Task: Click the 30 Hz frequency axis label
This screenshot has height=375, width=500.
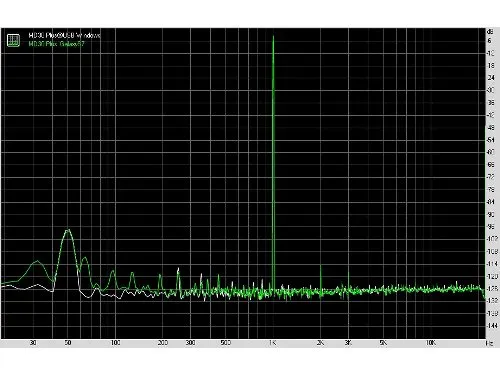Action: pos(33,343)
